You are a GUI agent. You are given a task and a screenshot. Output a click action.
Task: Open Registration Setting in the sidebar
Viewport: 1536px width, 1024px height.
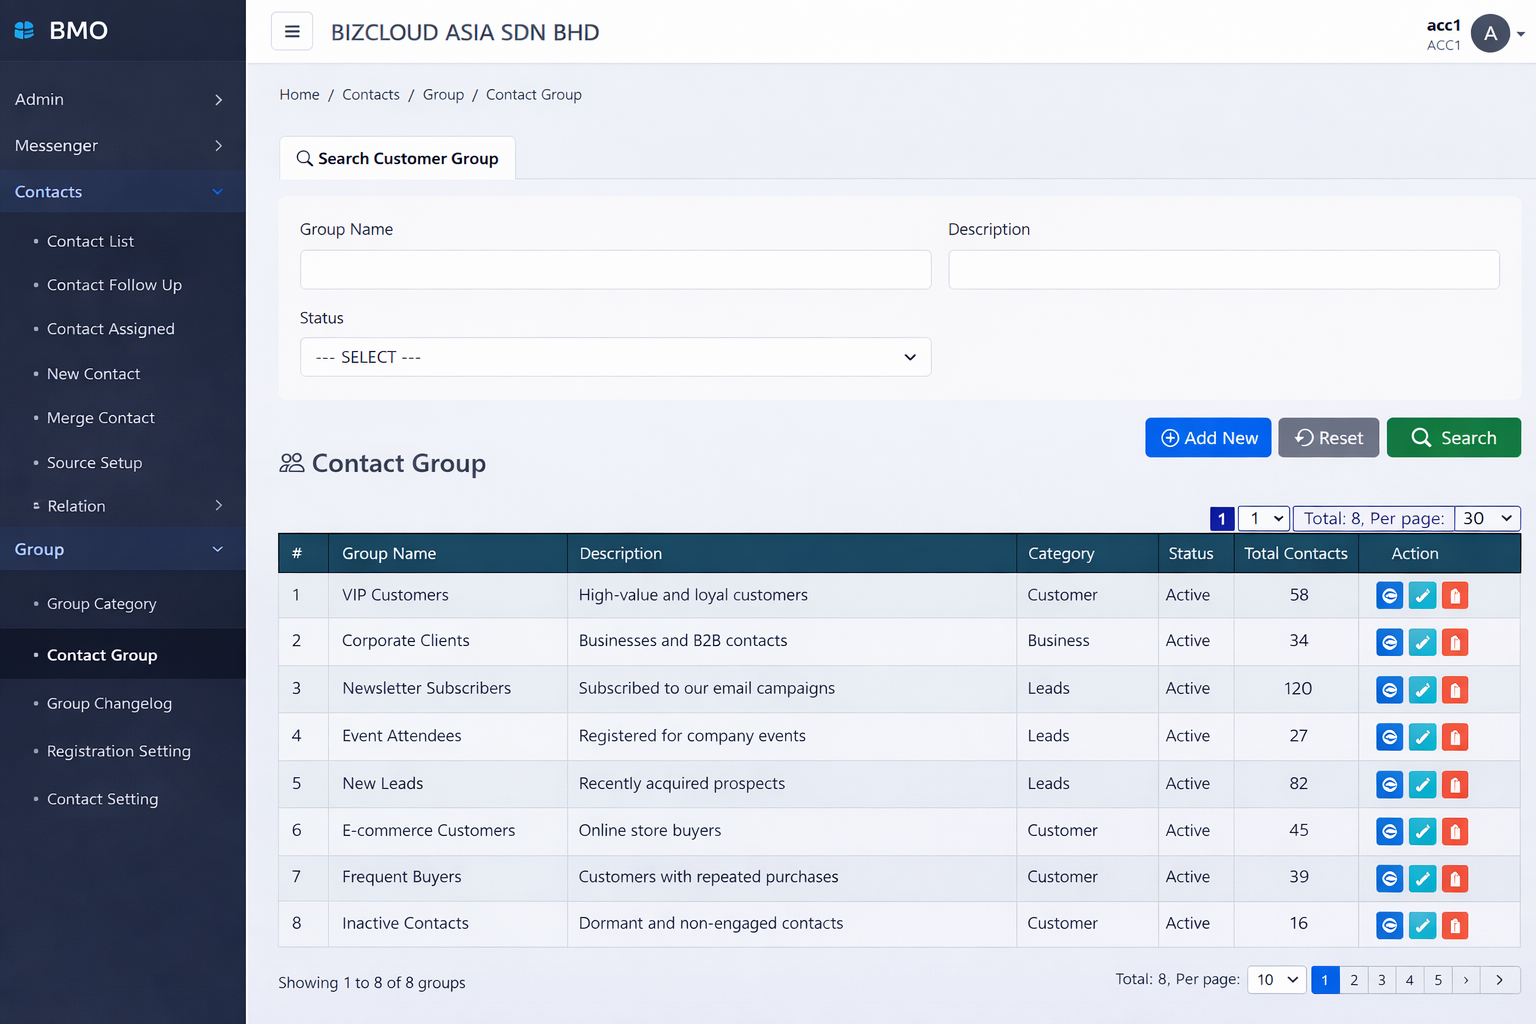(118, 751)
